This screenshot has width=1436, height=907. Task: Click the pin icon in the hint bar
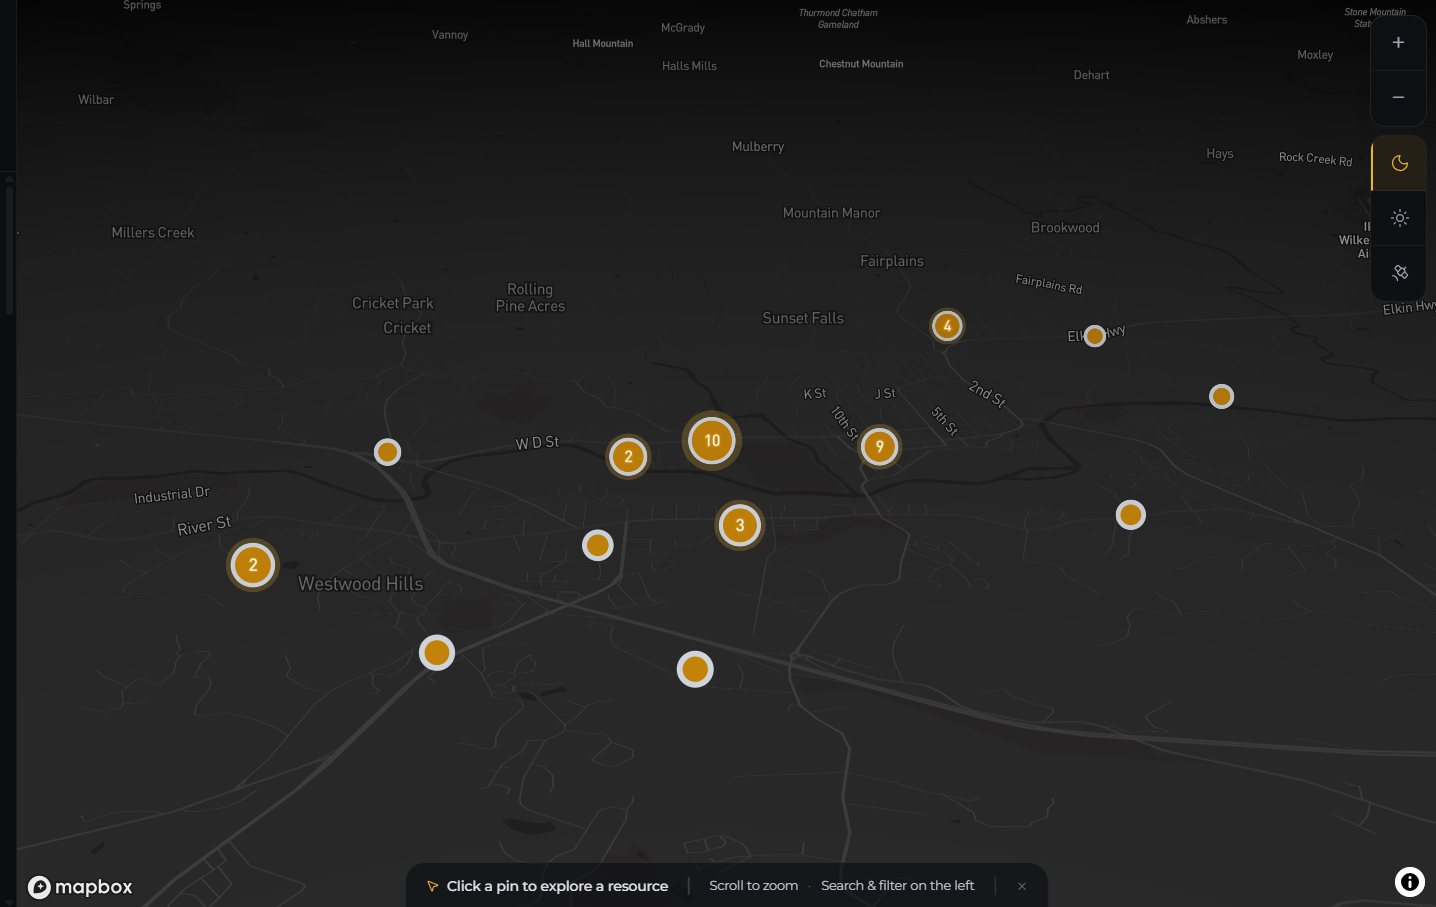[x=432, y=886]
